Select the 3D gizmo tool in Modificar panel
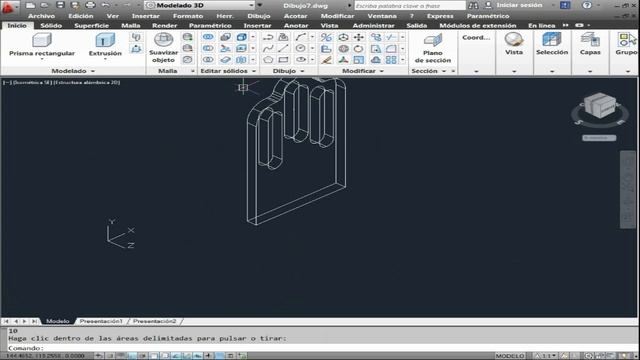The width and height of the screenshot is (640, 360). (343, 60)
